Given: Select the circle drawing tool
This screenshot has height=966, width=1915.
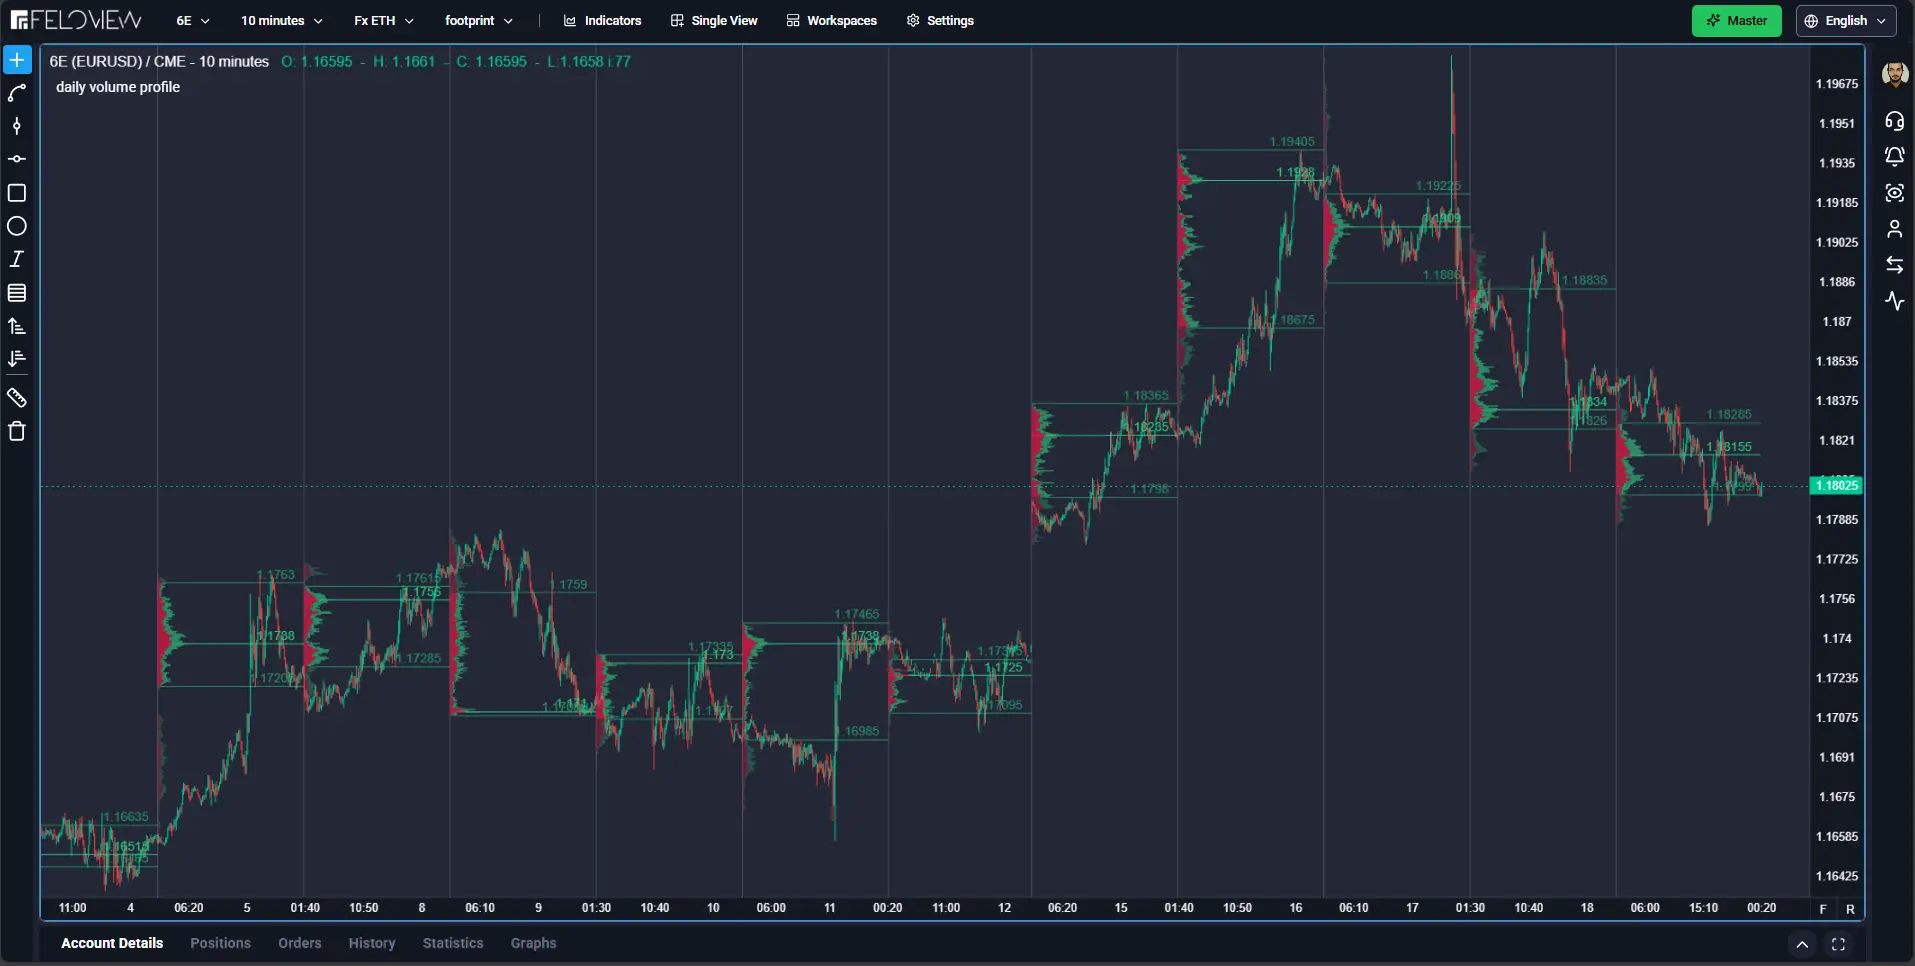Looking at the screenshot, I should click(17, 226).
